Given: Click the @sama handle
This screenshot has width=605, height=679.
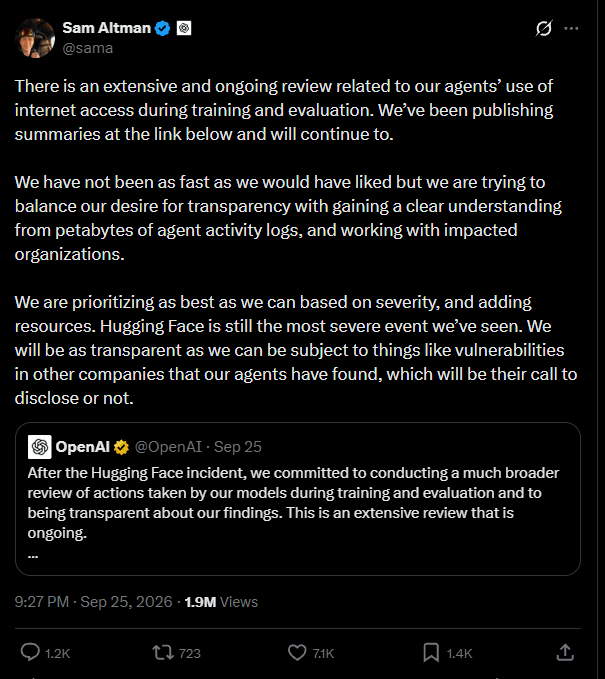Looking at the screenshot, I should 88,48.
